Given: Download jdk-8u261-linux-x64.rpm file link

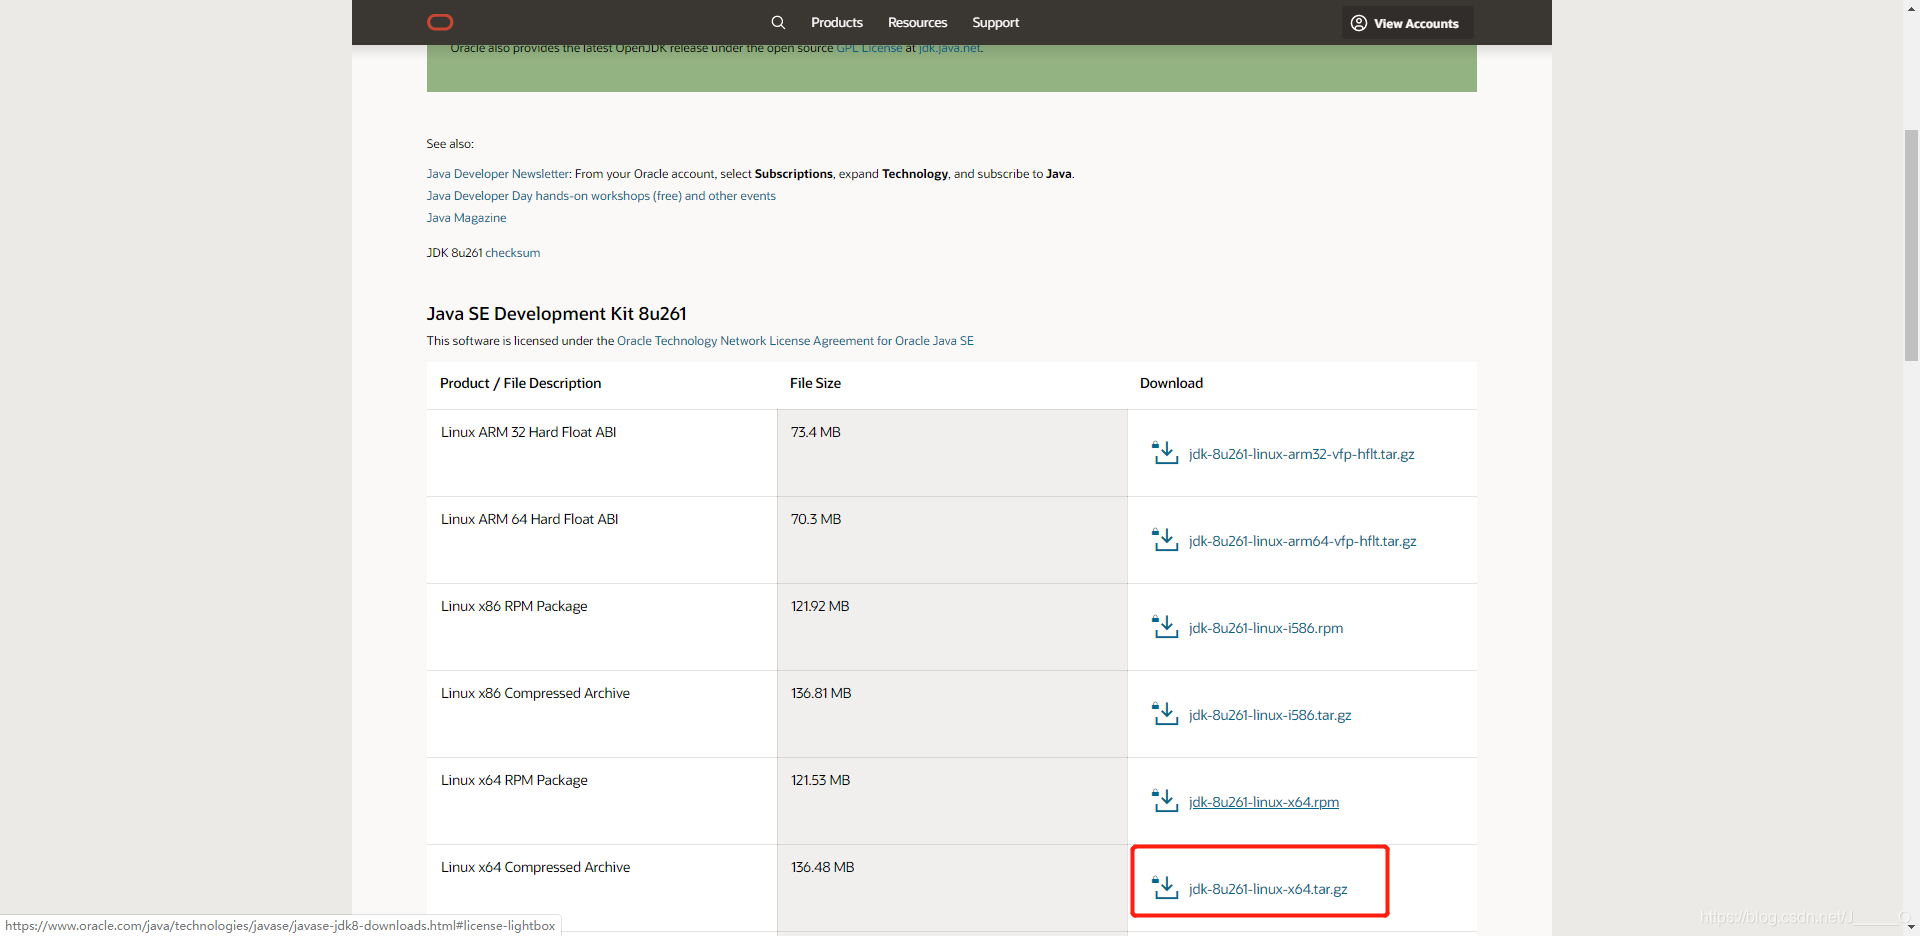Looking at the screenshot, I should coord(1264,802).
